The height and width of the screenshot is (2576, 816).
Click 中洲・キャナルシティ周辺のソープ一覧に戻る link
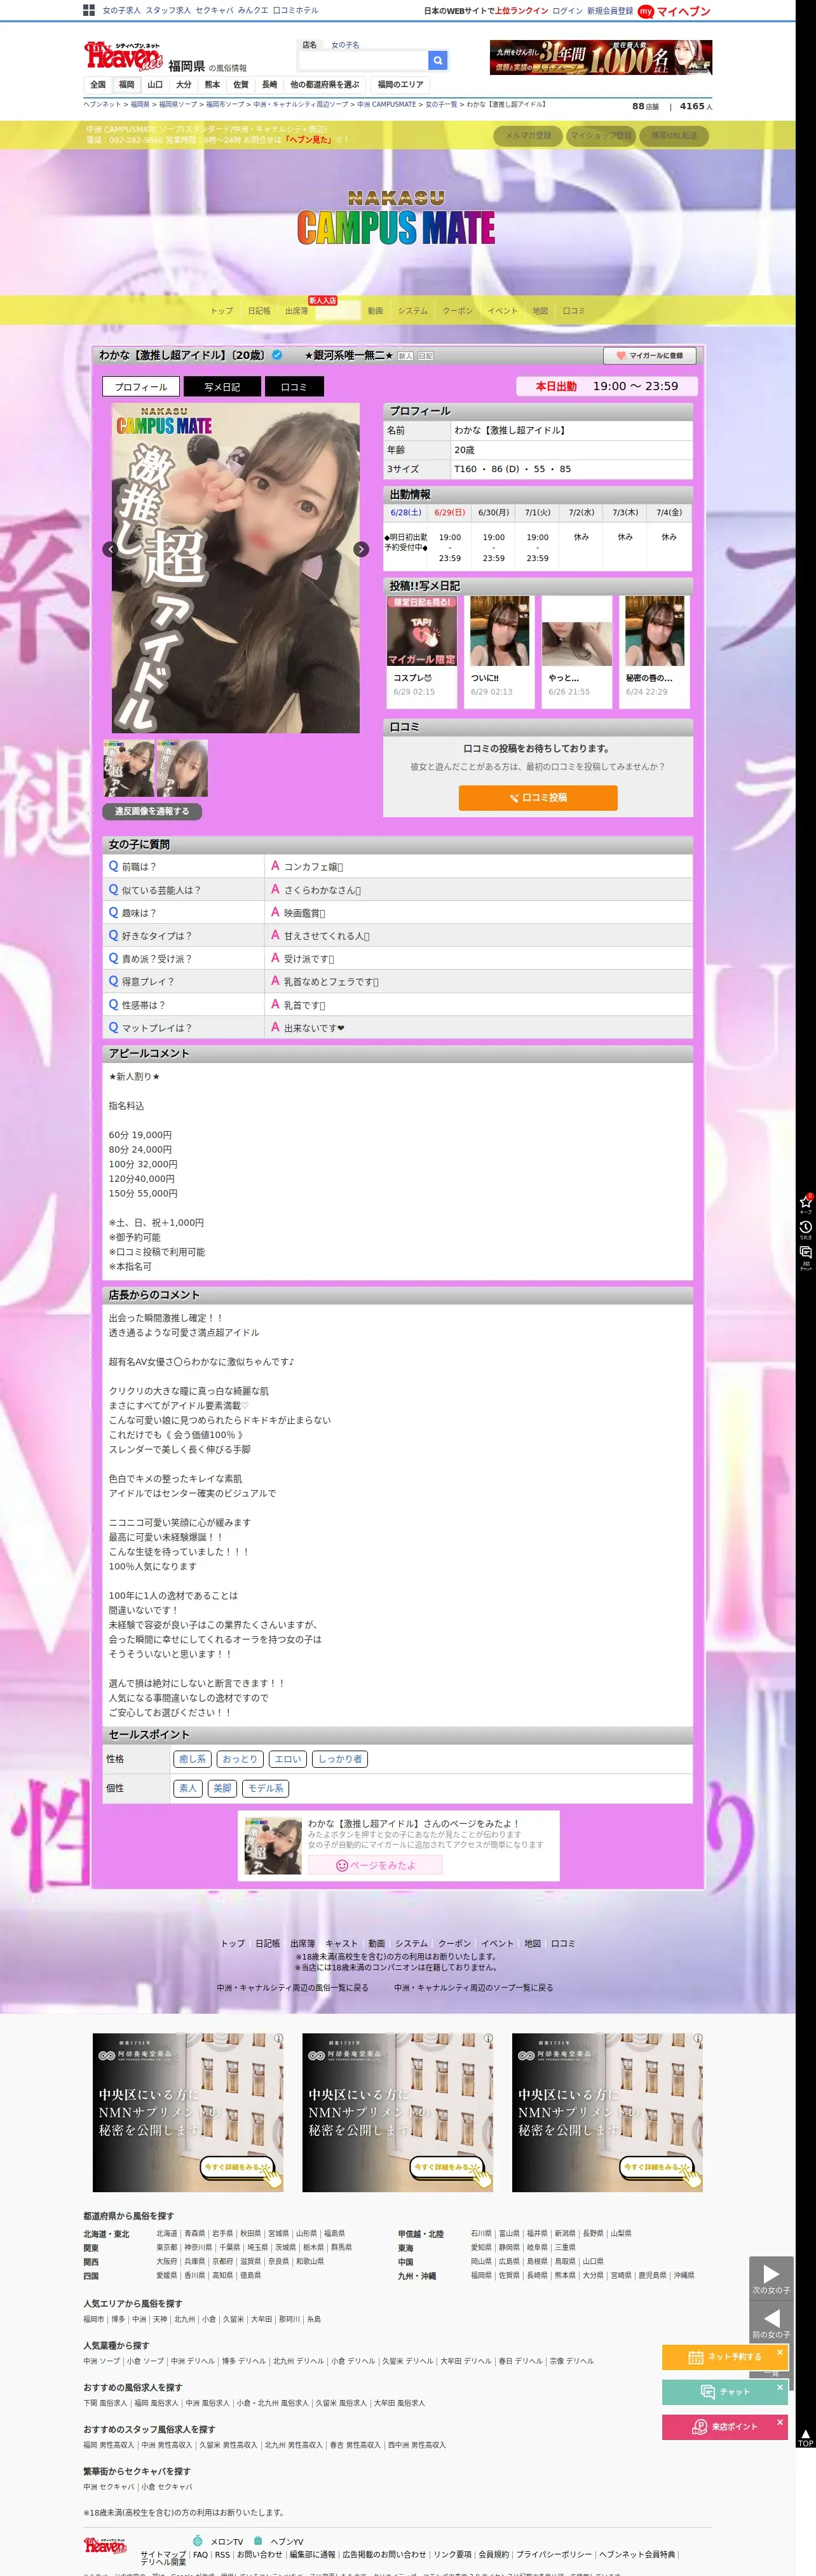pos(473,1987)
